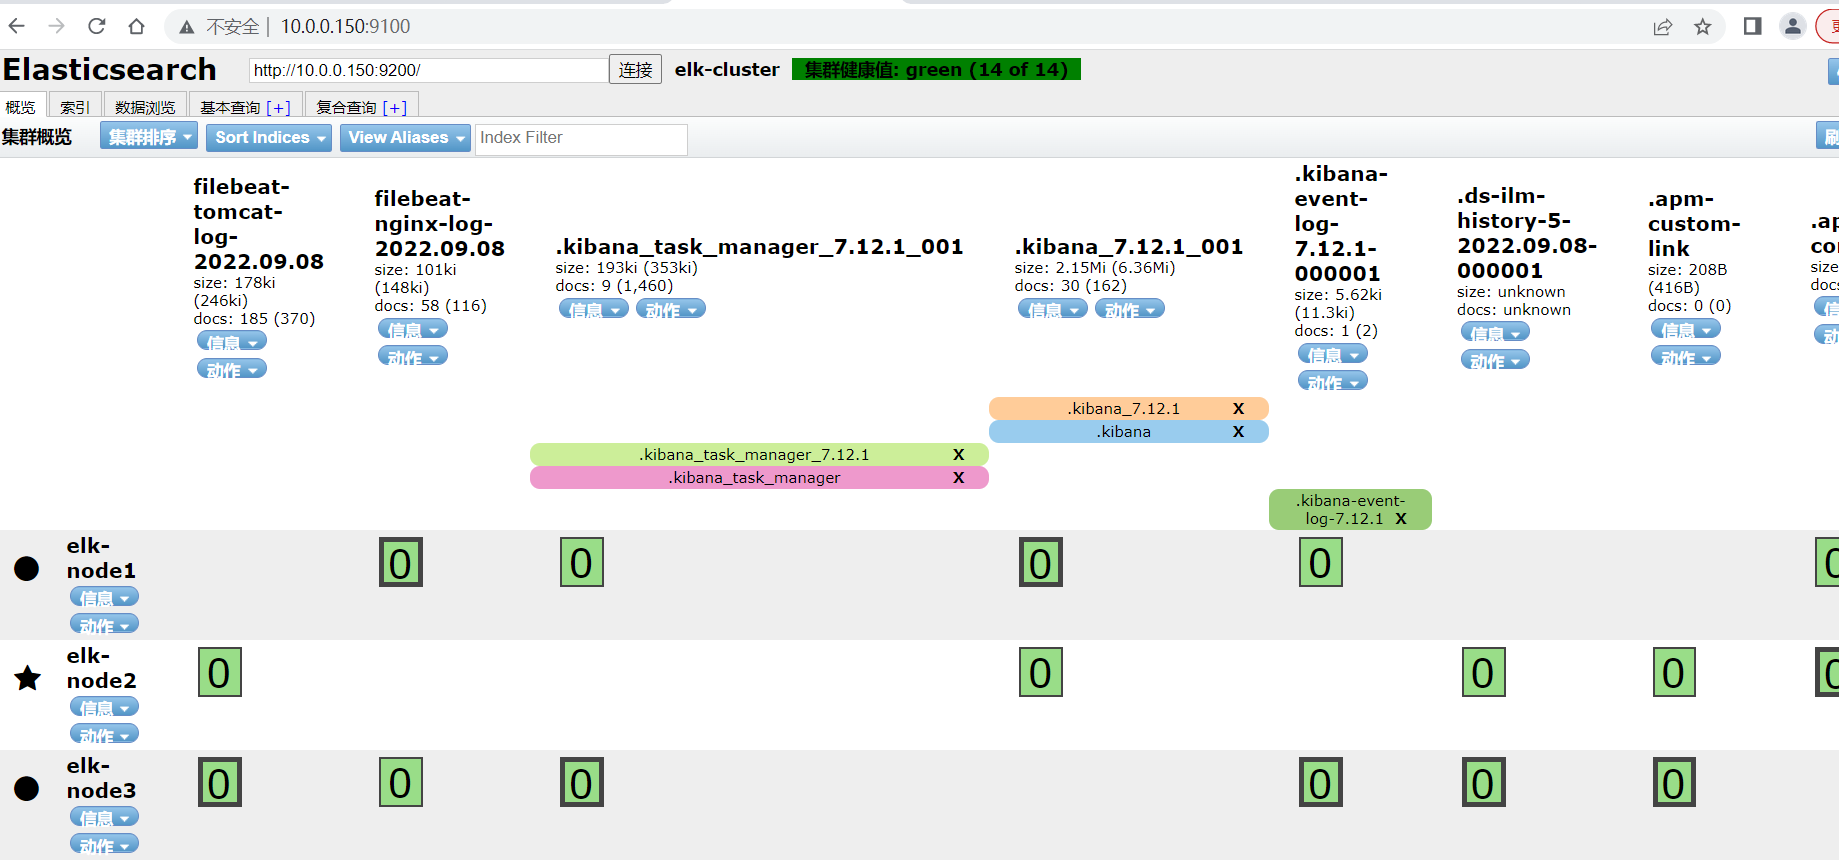Switch to the 复合查询 compound query tab

(362, 107)
